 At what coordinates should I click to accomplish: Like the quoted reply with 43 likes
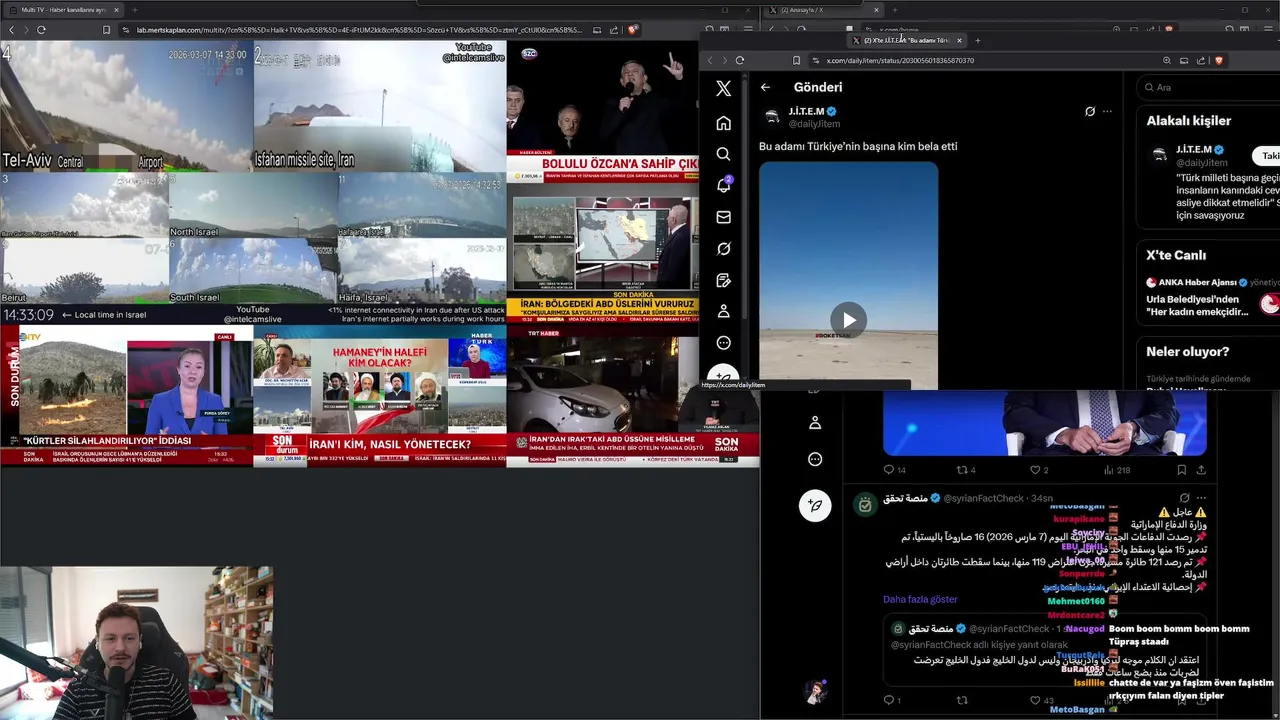coord(1036,700)
